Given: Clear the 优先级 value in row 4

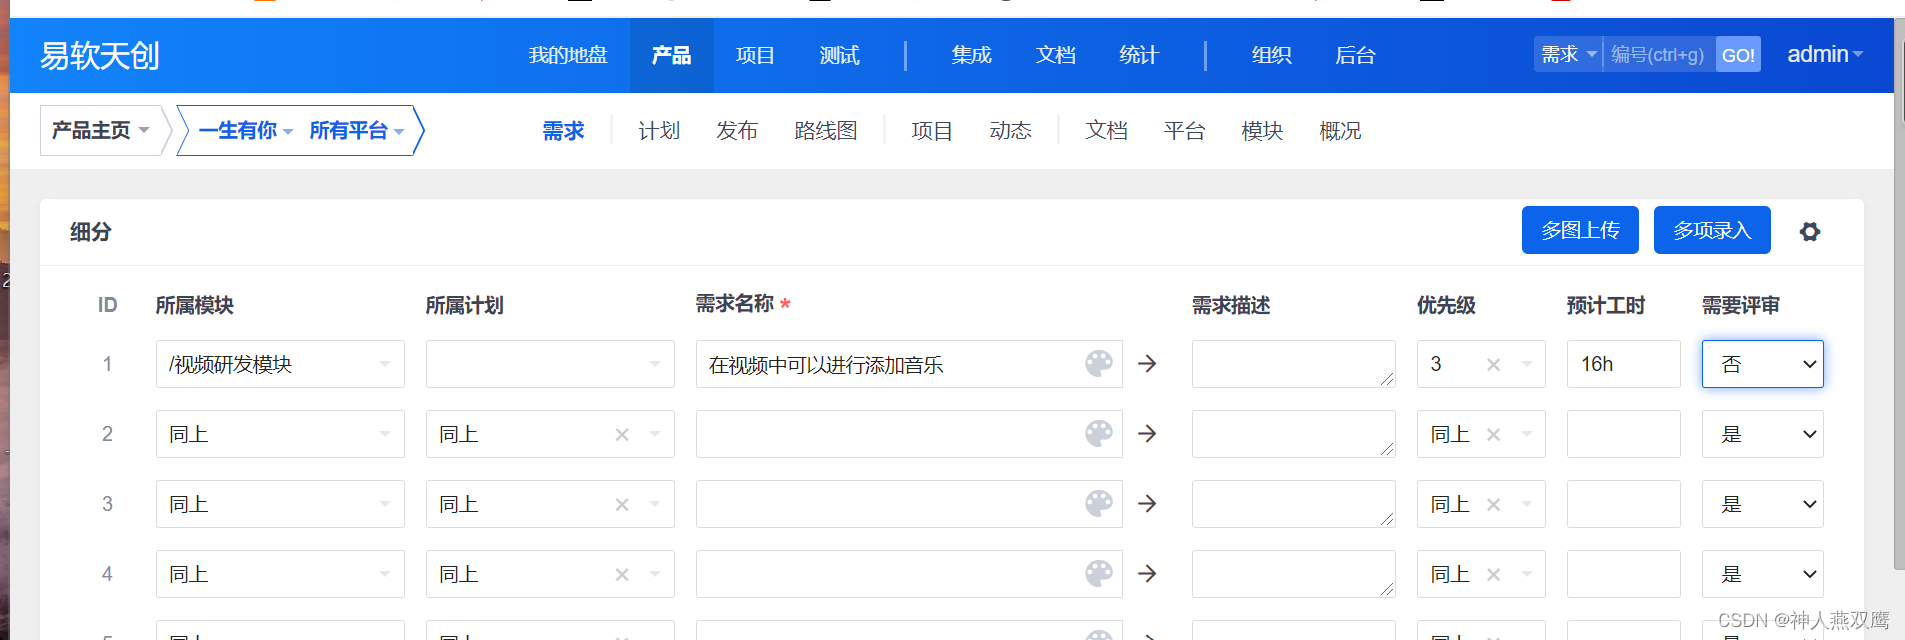Looking at the screenshot, I should click(1493, 575).
